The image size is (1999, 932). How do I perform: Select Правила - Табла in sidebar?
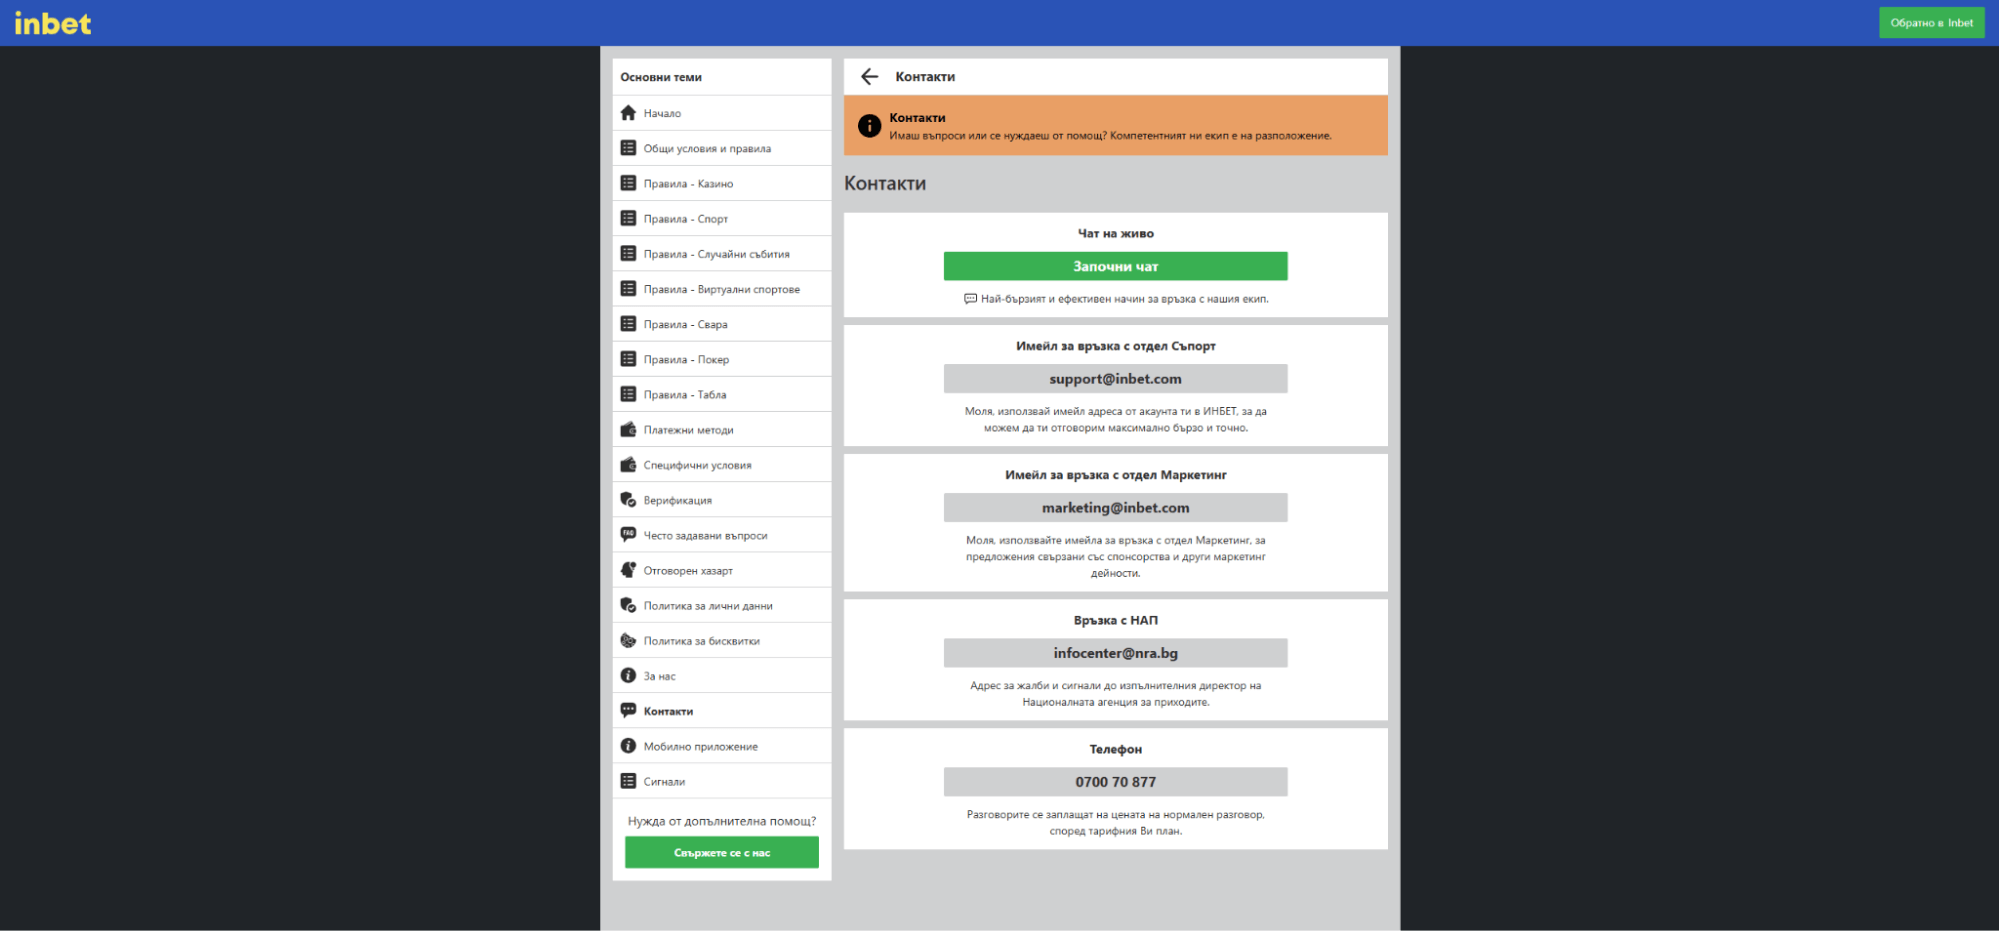pyautogui.click(x=722, y=394)
